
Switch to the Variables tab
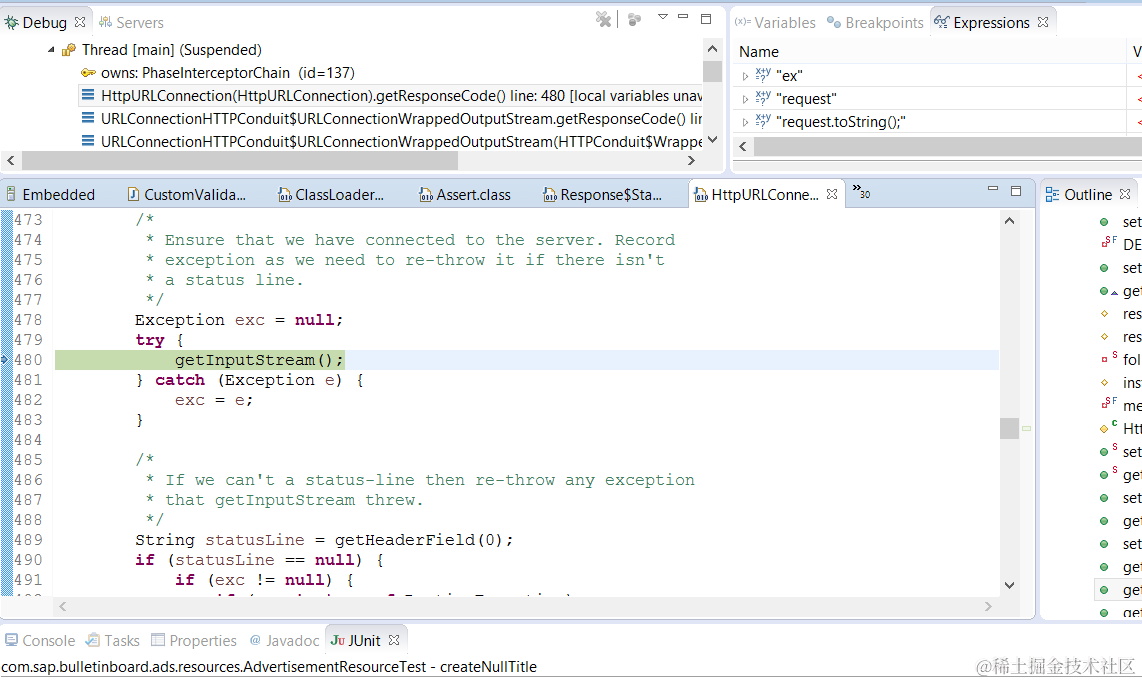[x=776, y=23]
